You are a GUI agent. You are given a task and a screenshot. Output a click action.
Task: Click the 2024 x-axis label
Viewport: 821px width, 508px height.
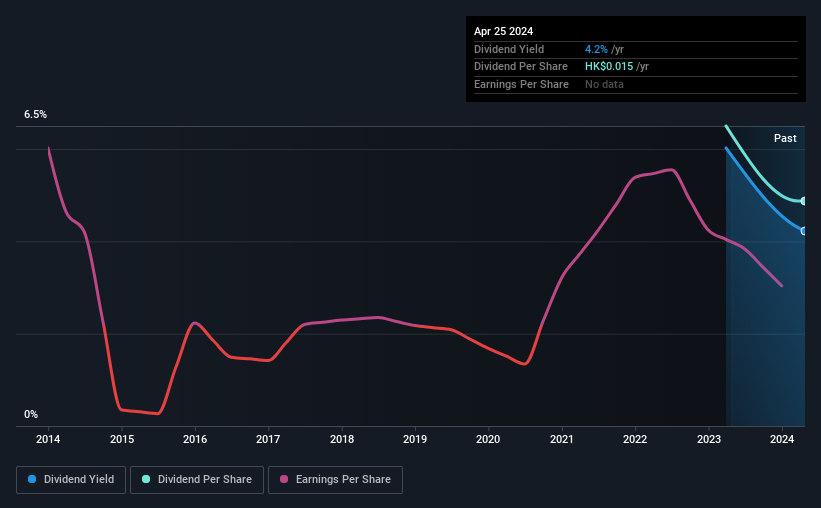[782, 439]
